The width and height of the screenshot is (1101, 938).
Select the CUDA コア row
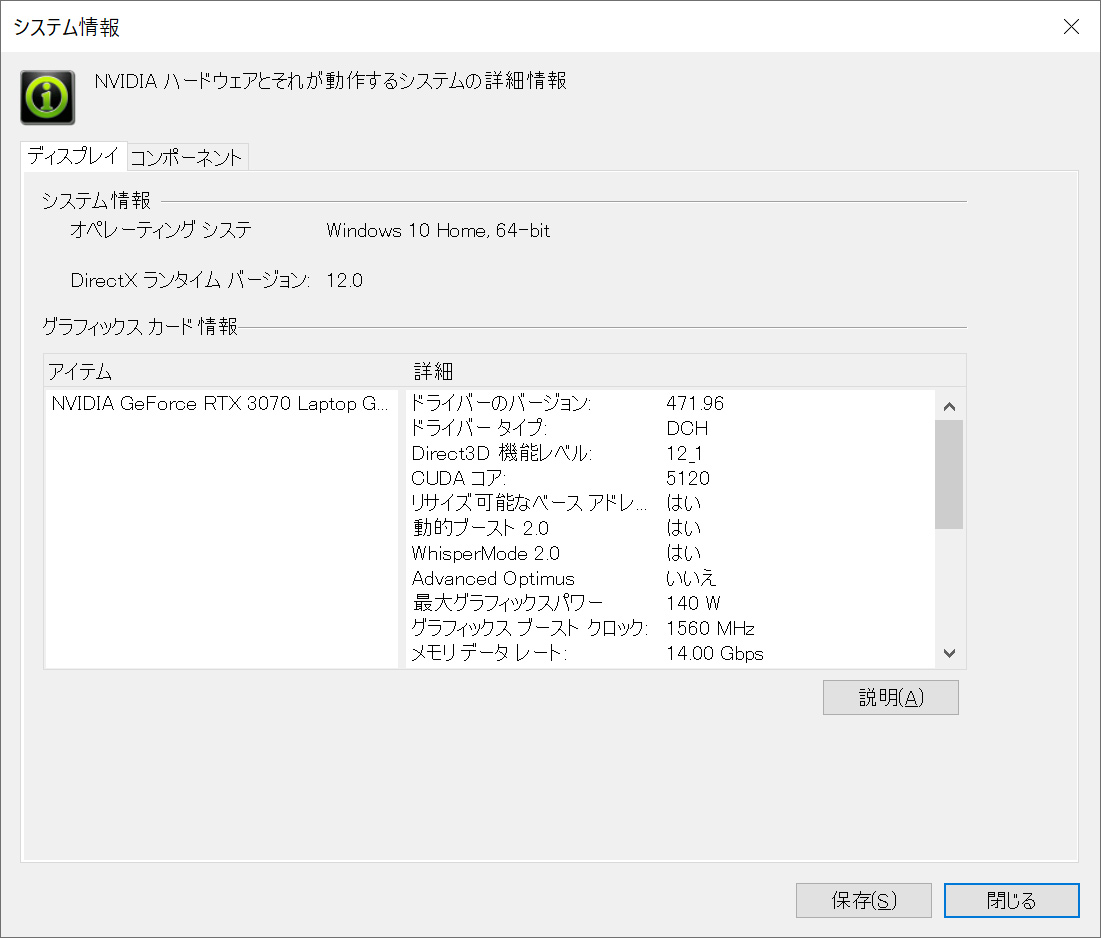point(671,478)
